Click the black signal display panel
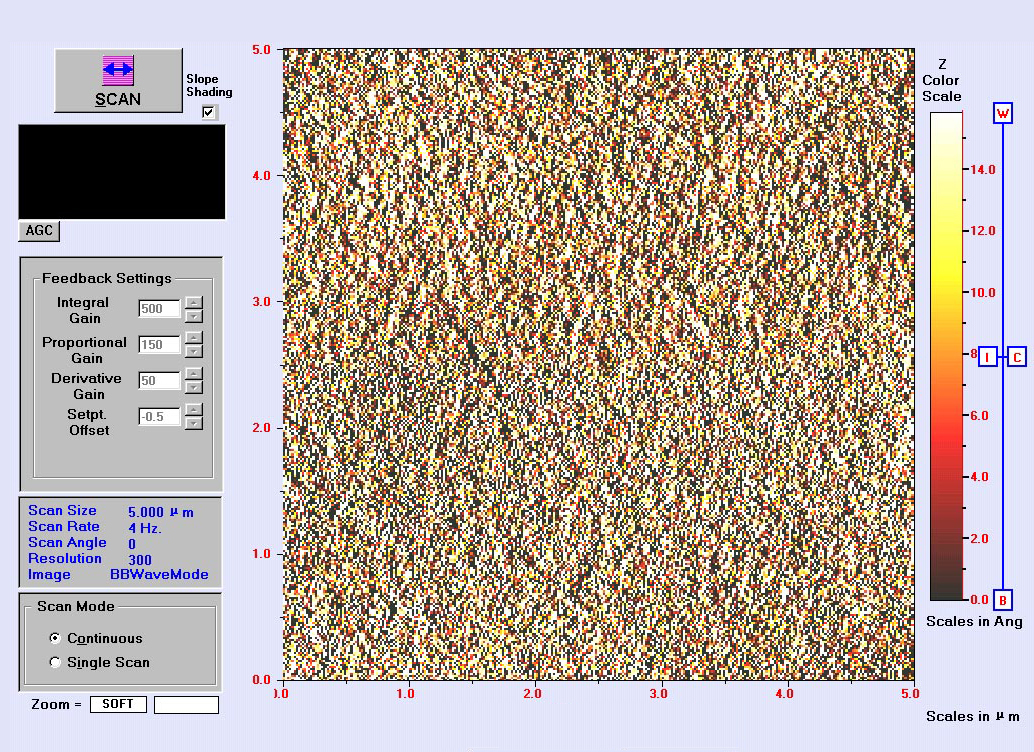Image resolution: width=1034 pixels, height=752 pixels. (121, 172)
